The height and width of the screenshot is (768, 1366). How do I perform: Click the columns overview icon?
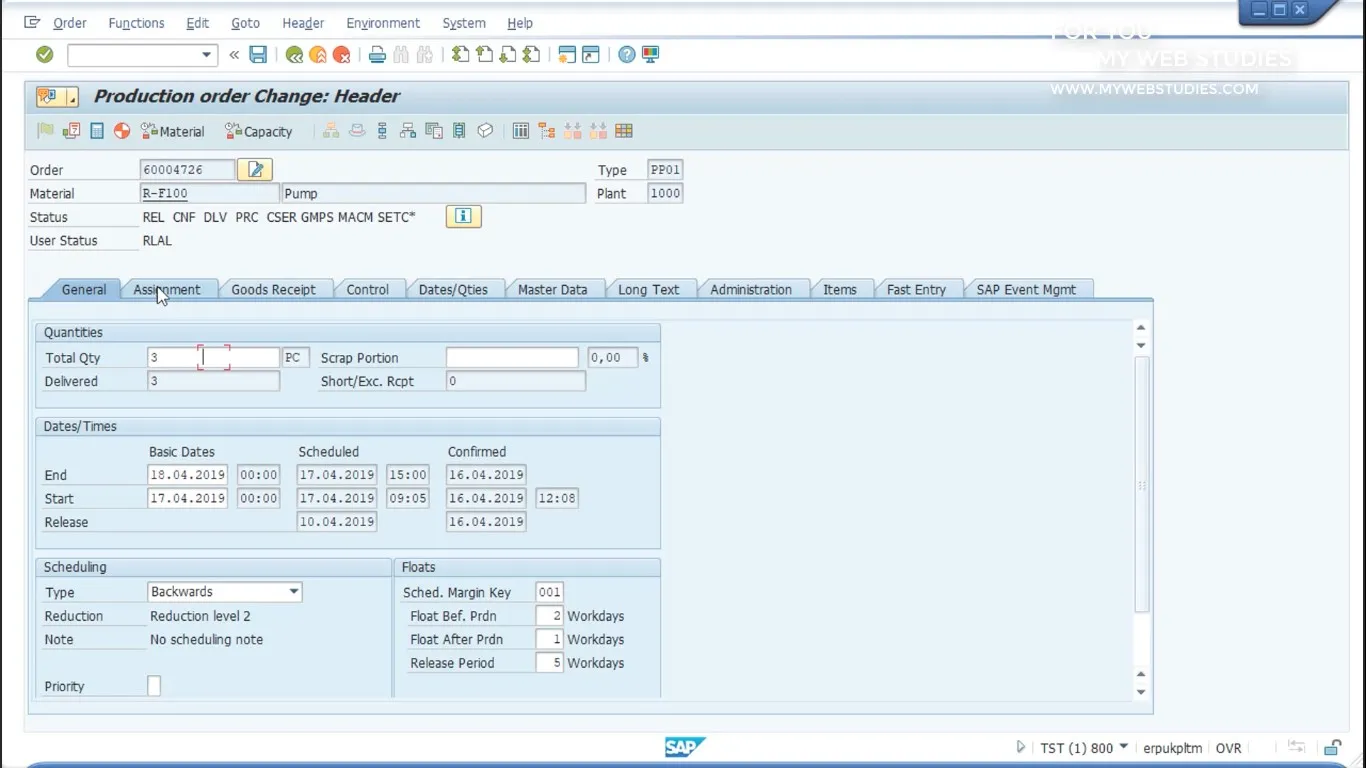[521, 131]
